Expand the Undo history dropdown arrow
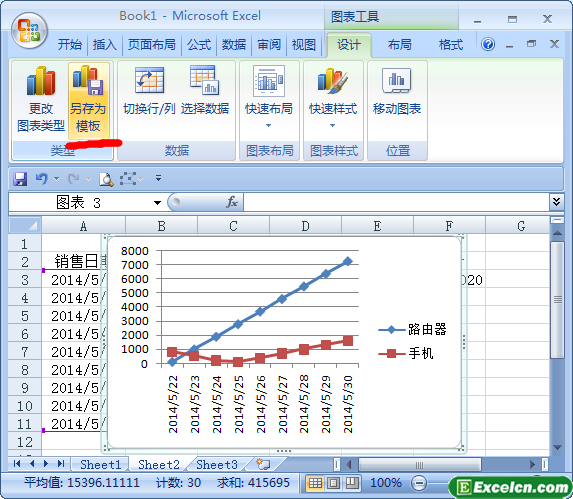 (x=57, y=179)
